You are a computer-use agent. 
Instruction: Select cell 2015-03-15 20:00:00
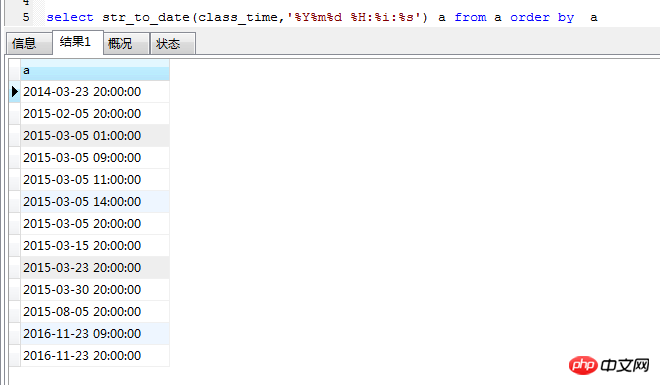coord(95,246)
